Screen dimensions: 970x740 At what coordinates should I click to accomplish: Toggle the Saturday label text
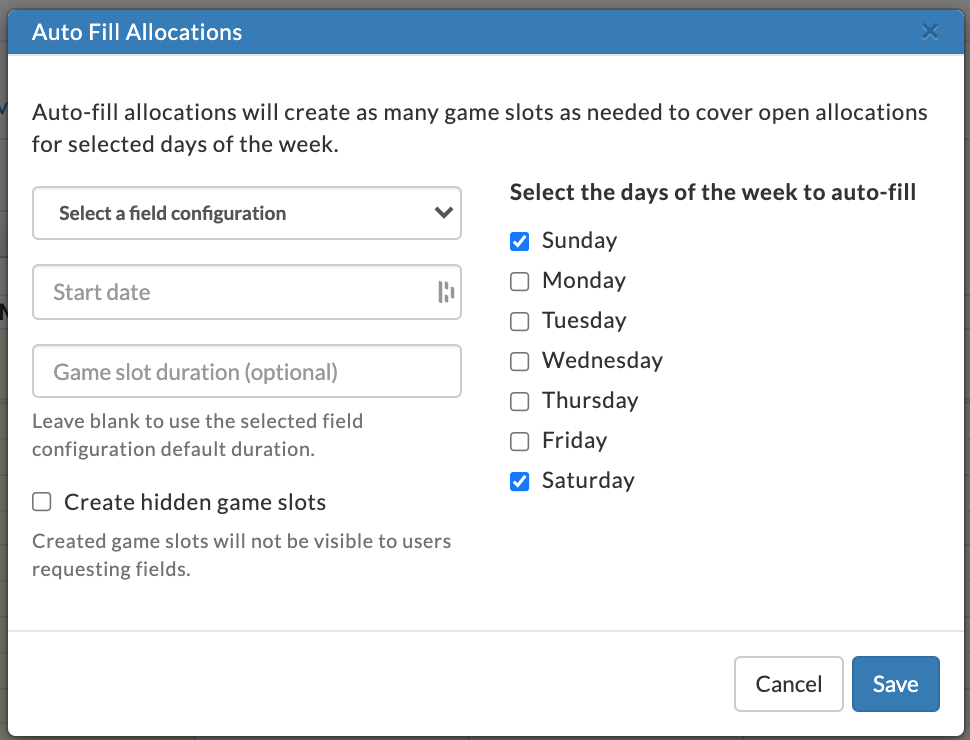pyautogui.click(x=588, y=481)
